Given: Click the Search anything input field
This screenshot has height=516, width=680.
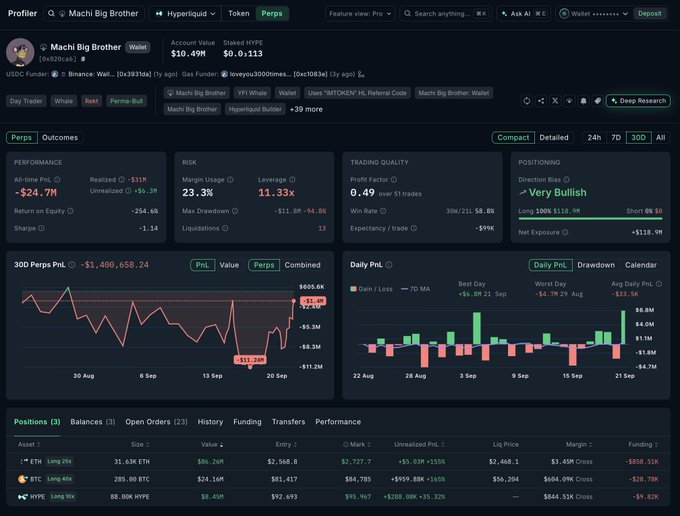Looking at the screenshot, I should coord(445,14).
